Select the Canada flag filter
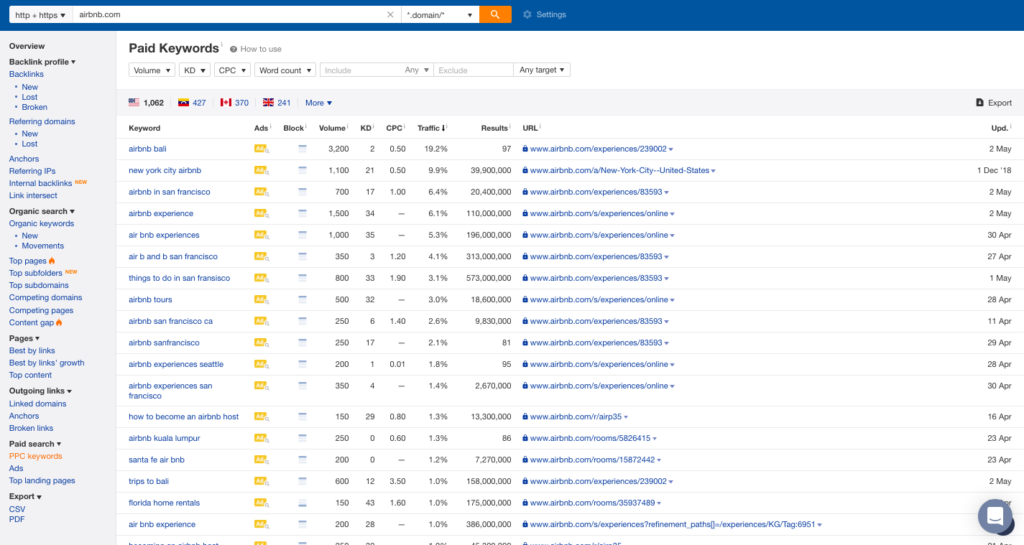This screenshot has width=1024, height=545. click(x=226, y=102)
